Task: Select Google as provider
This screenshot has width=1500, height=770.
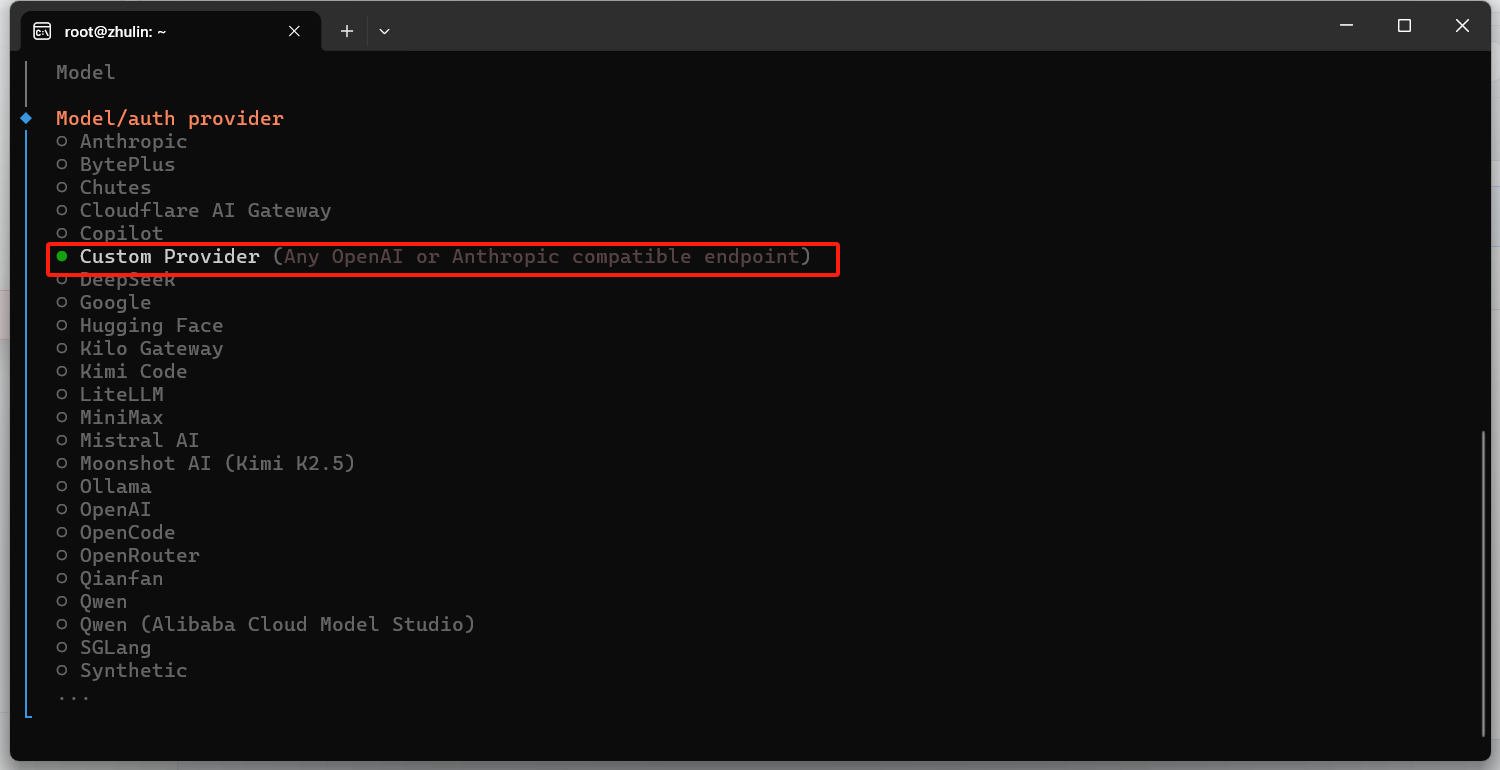Action: (104, 303)
